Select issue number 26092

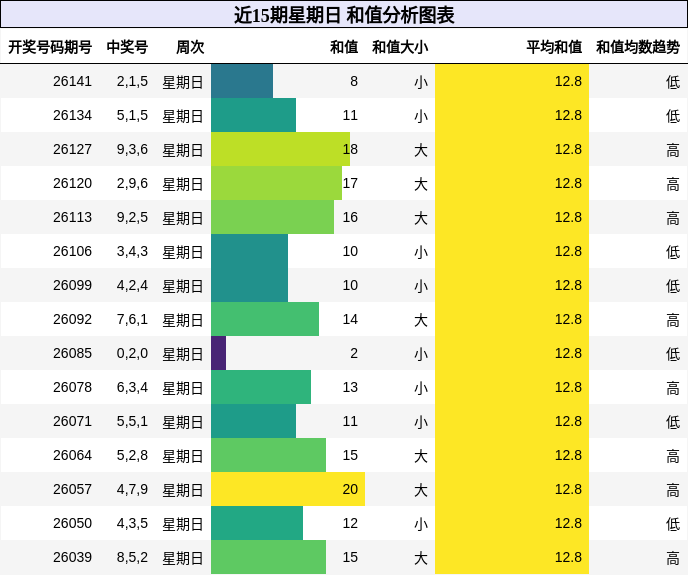[x=72, y=319]
